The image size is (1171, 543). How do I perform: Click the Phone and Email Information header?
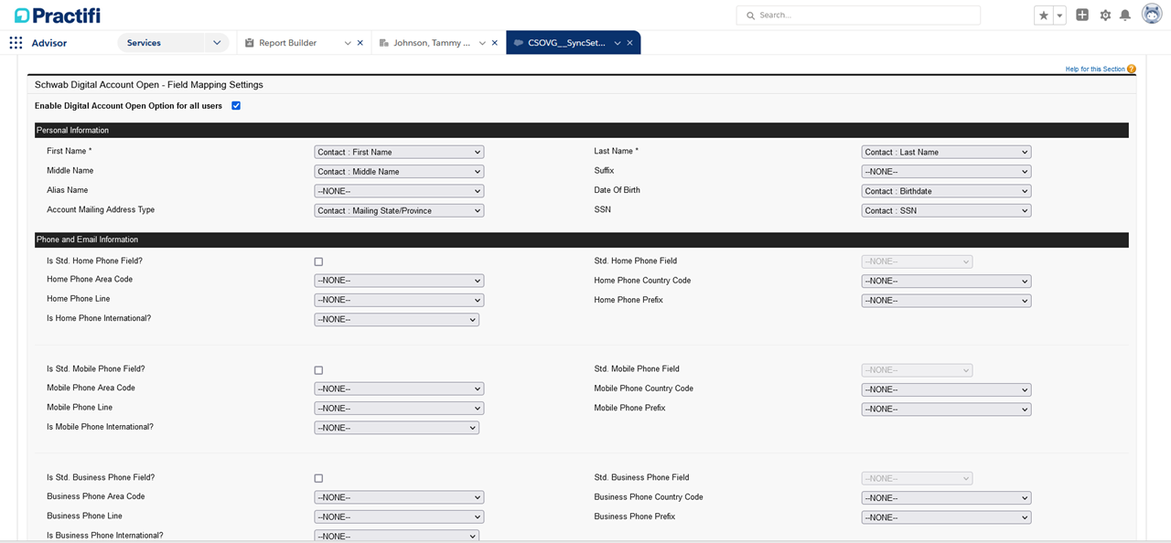(x=581, y=240)
